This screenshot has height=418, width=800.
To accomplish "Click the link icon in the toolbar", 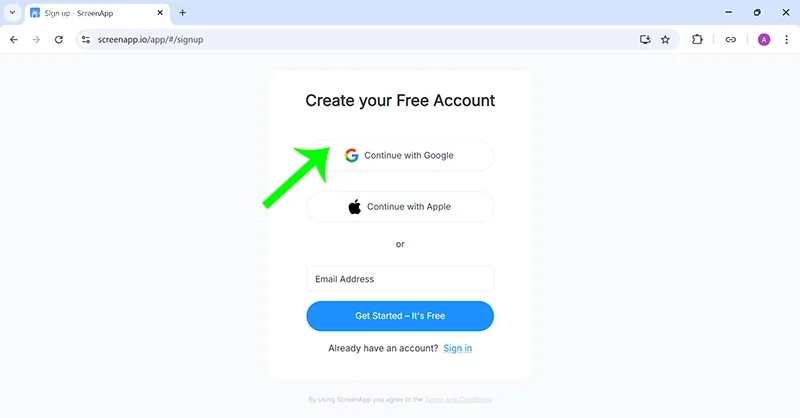I will [x=731, y=39].
